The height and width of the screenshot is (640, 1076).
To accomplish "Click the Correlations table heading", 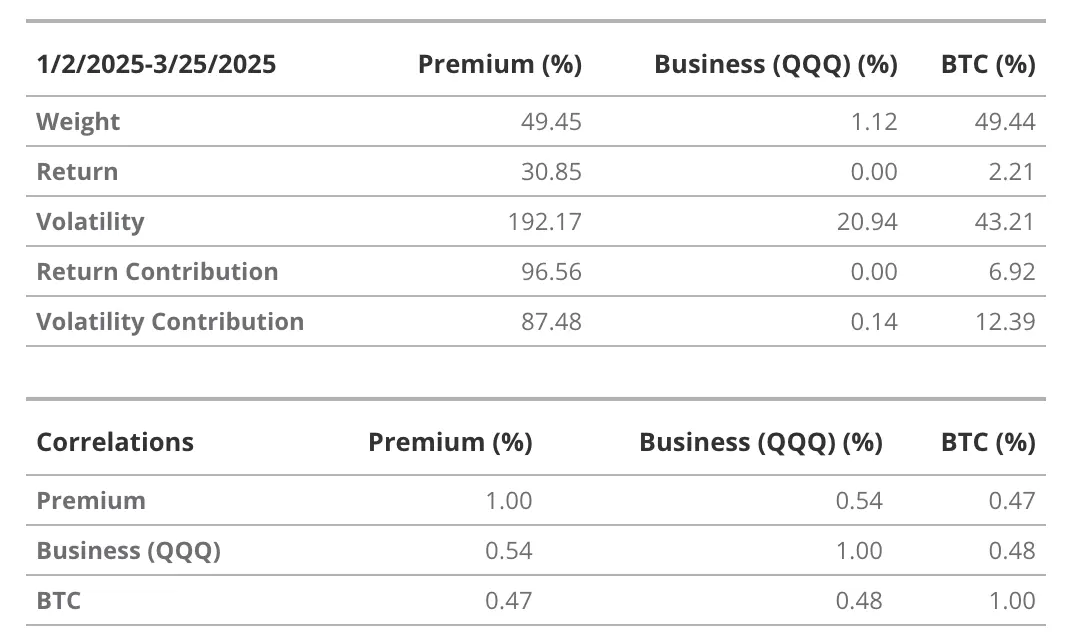I will pos(115,442).
